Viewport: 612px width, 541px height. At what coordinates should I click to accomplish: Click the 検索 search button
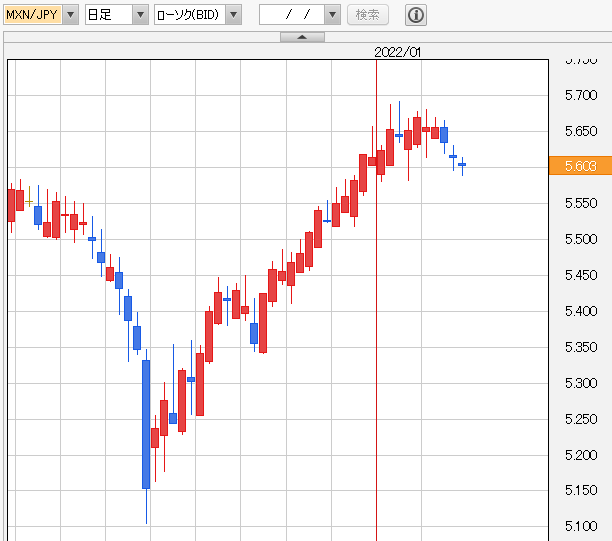point(368,15)
